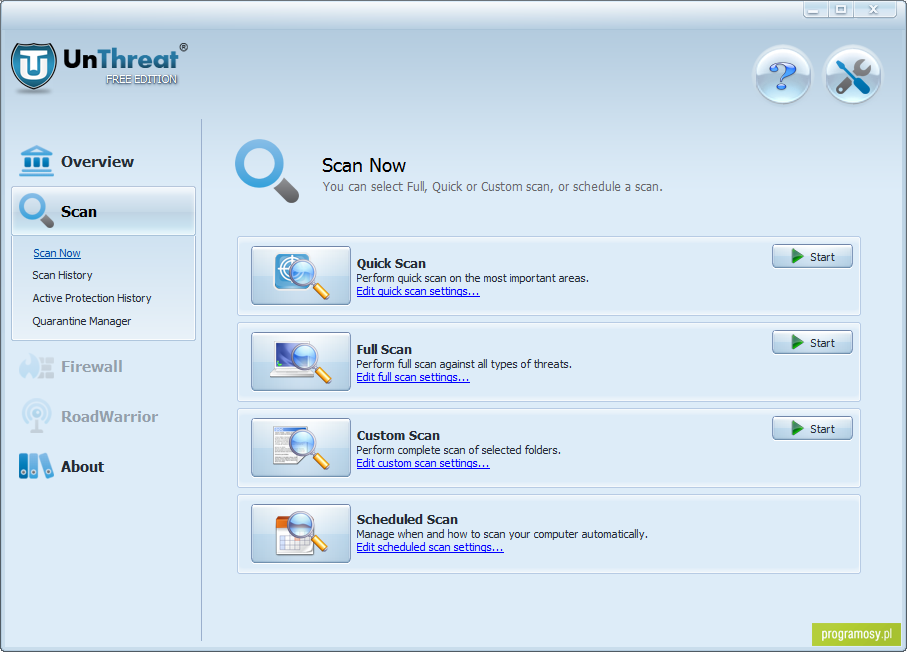Open Edit quick scan settings link

tap(418, 292)
